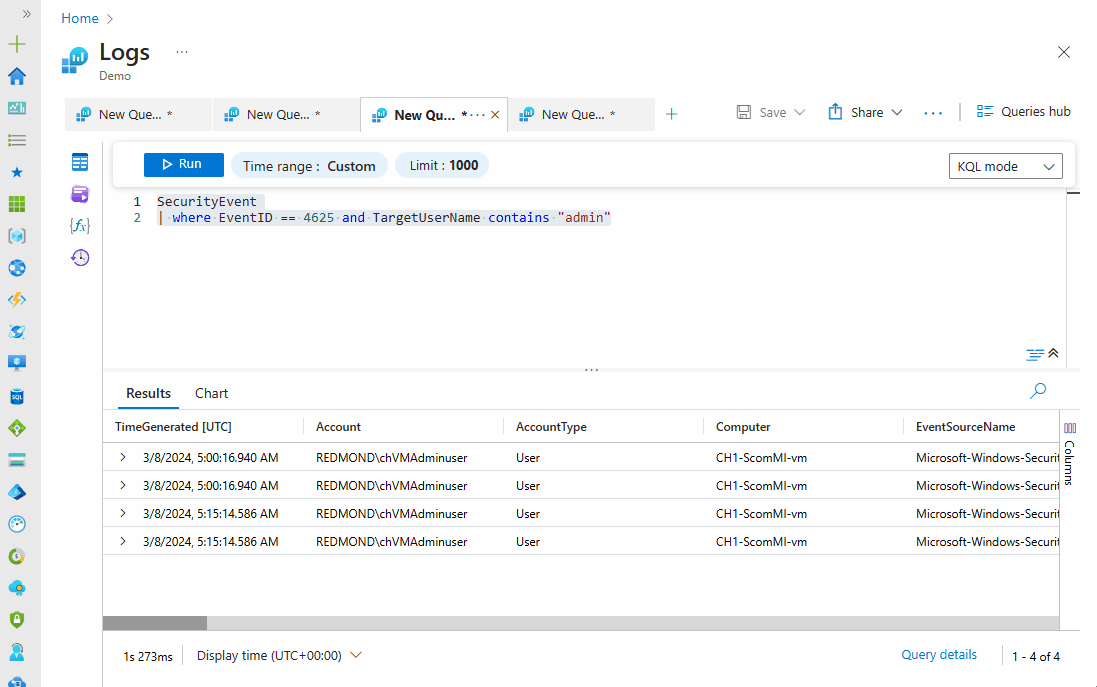
Task: Open the Help and support person icon
Action: [x=17, y=652]
